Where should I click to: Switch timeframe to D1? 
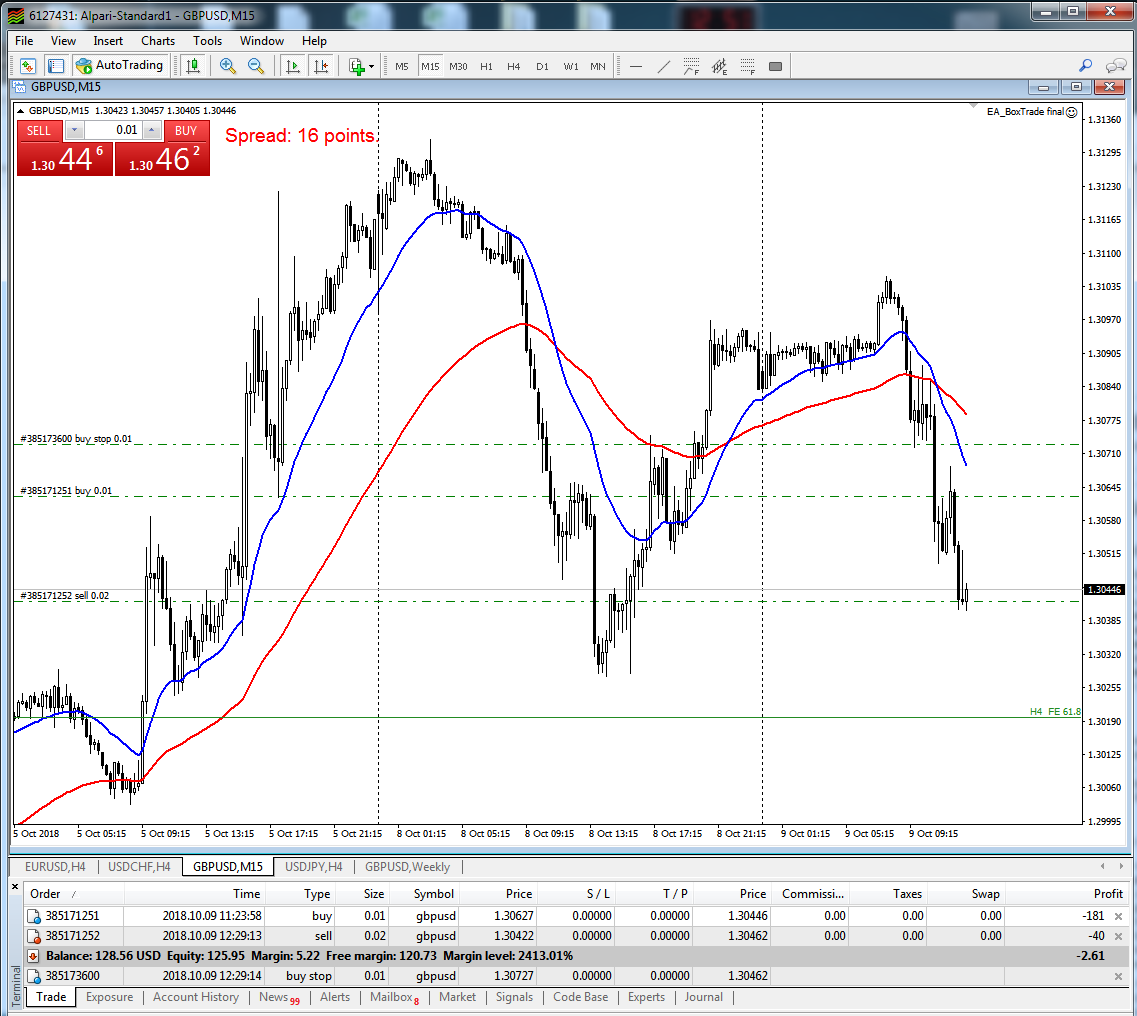[542, 67]
